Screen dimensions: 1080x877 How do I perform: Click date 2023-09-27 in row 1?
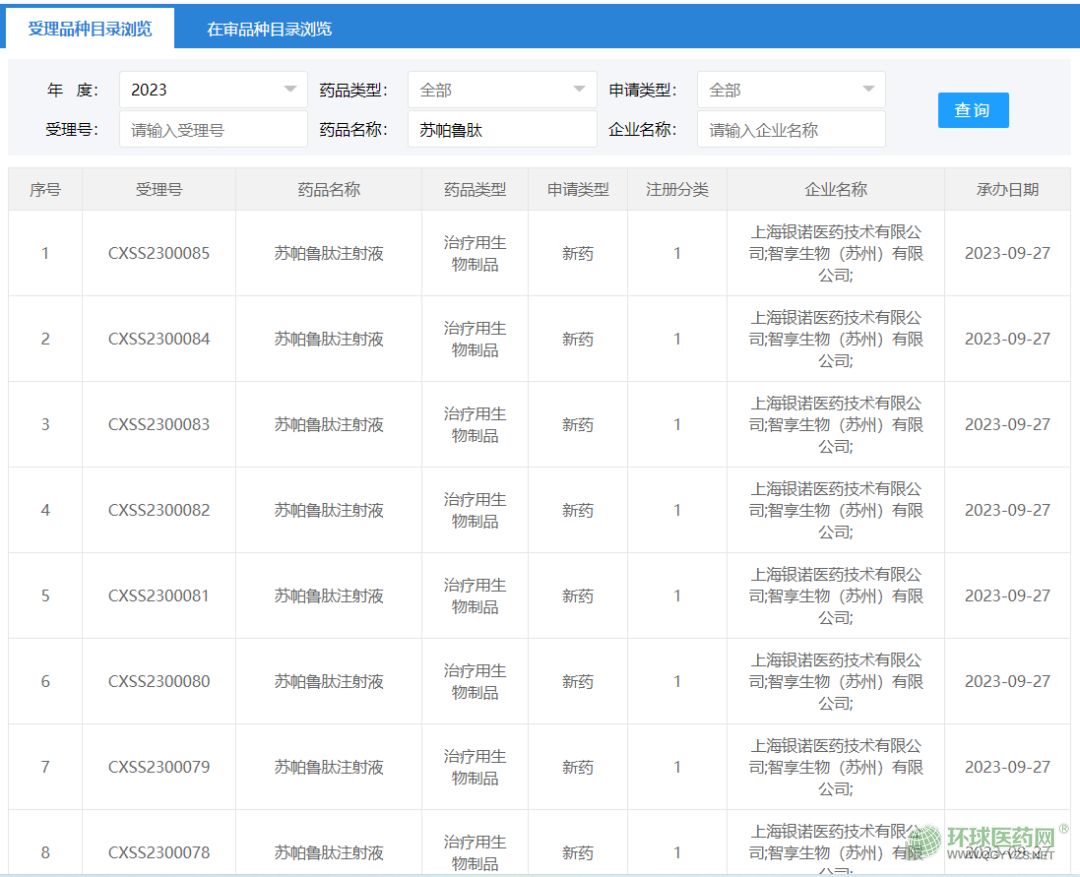(x=1007, y=253)
